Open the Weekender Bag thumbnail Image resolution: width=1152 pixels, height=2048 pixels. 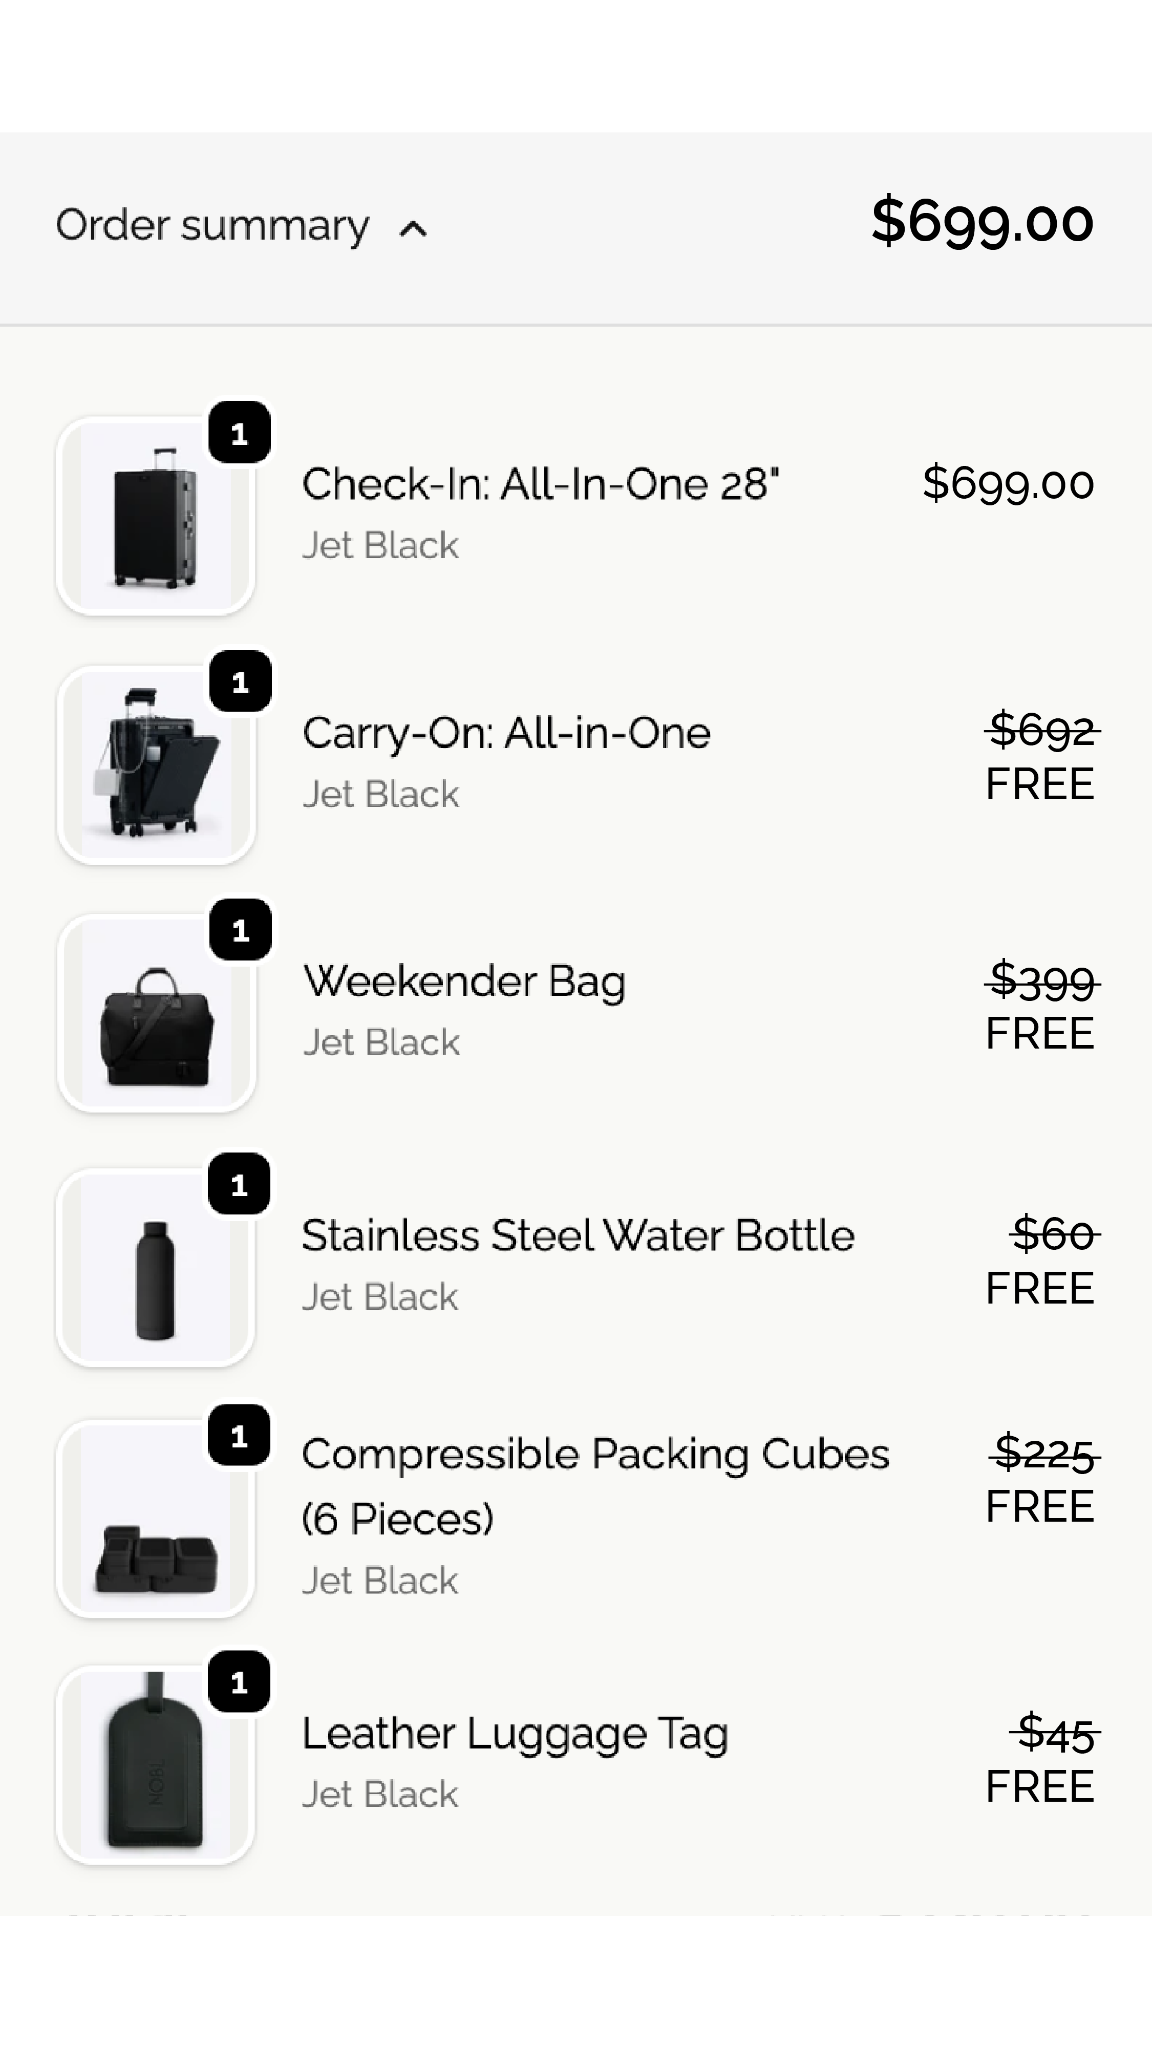click(x=155, y=1013)
